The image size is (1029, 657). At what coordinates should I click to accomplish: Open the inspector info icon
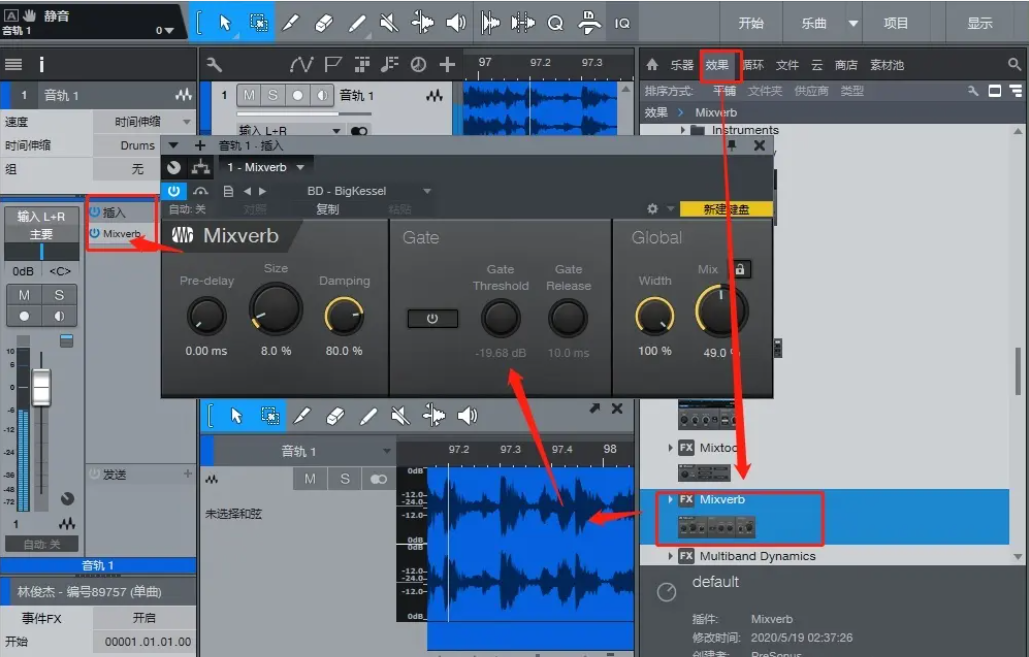point(41,64)
